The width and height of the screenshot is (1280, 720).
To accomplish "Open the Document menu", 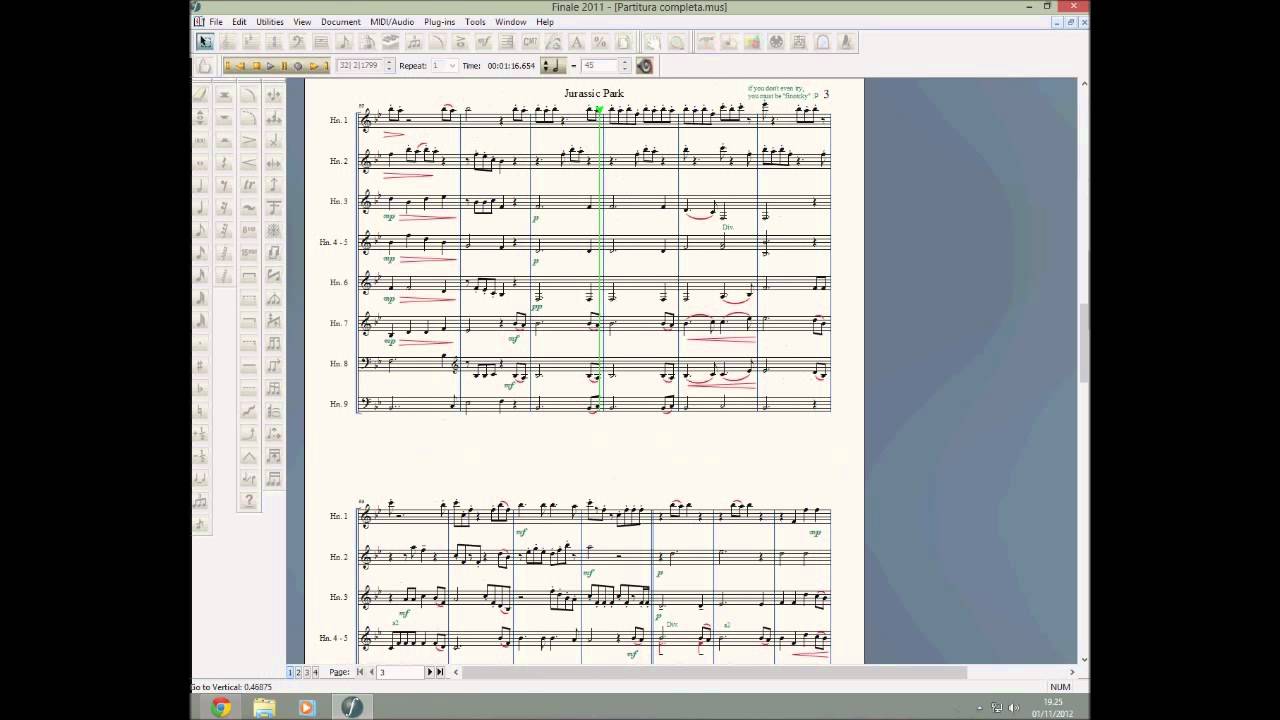I will click(x=341, y=22).
